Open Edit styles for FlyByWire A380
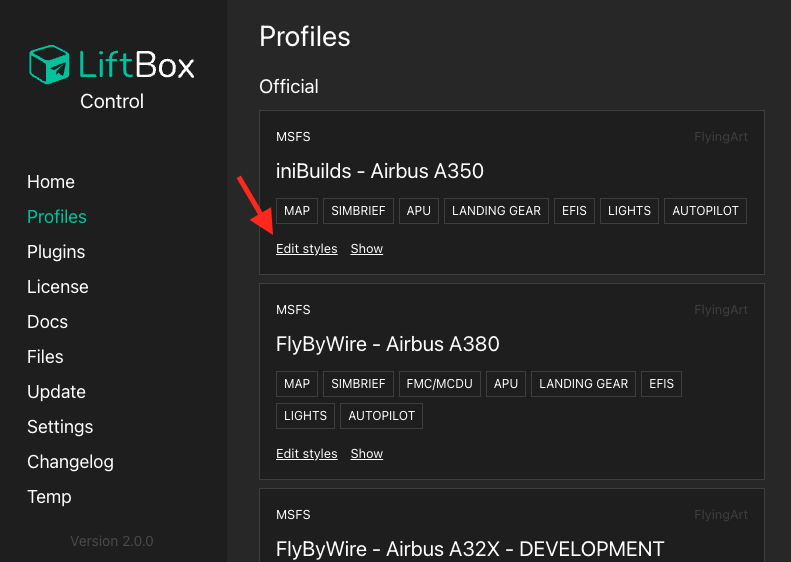Image resolution: width=791 pixels, height=562 pixels. point(307,454)
